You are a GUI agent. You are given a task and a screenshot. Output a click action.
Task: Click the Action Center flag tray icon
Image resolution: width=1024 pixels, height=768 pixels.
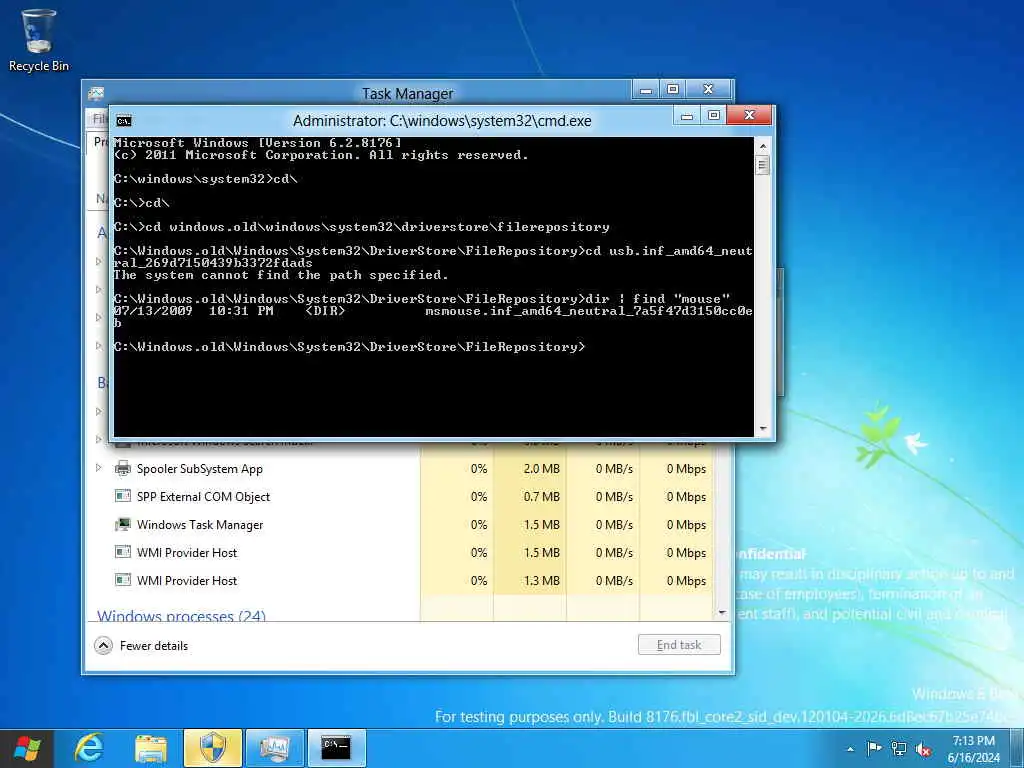[874, 748]
